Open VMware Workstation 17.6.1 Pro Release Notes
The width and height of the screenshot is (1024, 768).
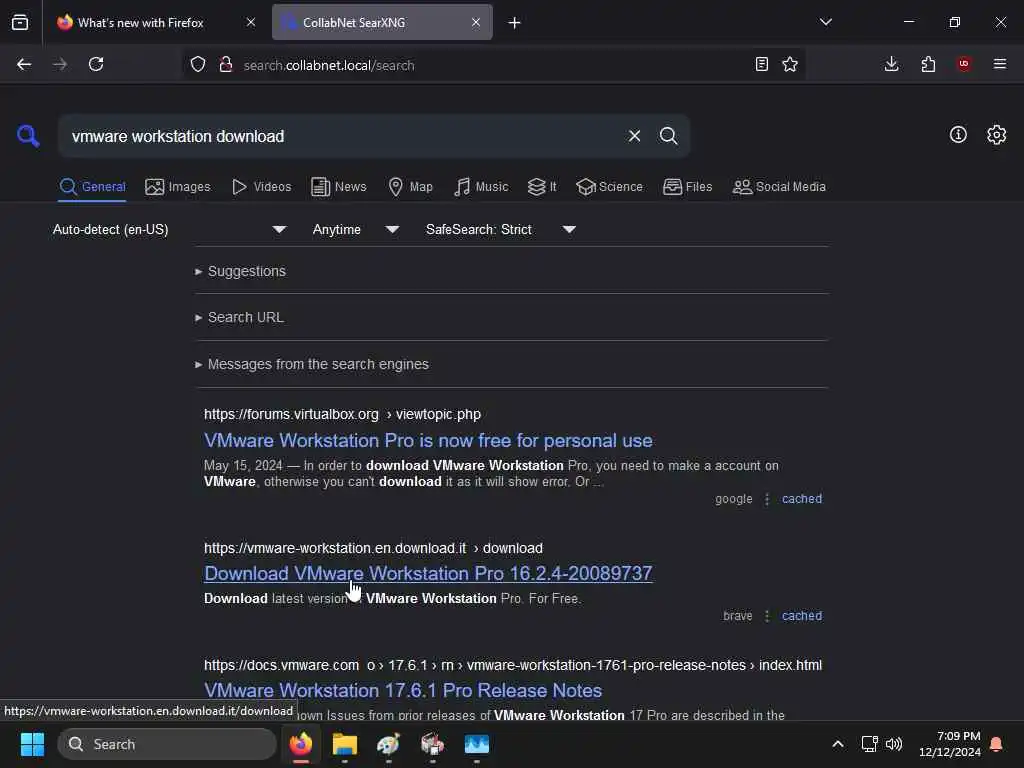click(403, 690)
